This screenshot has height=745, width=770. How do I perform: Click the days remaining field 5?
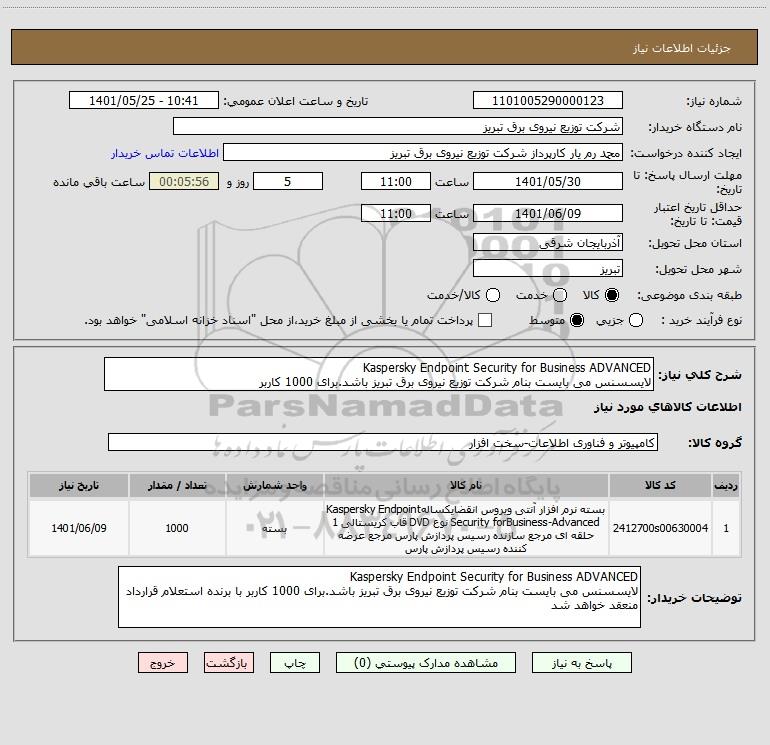coord(288,181)
